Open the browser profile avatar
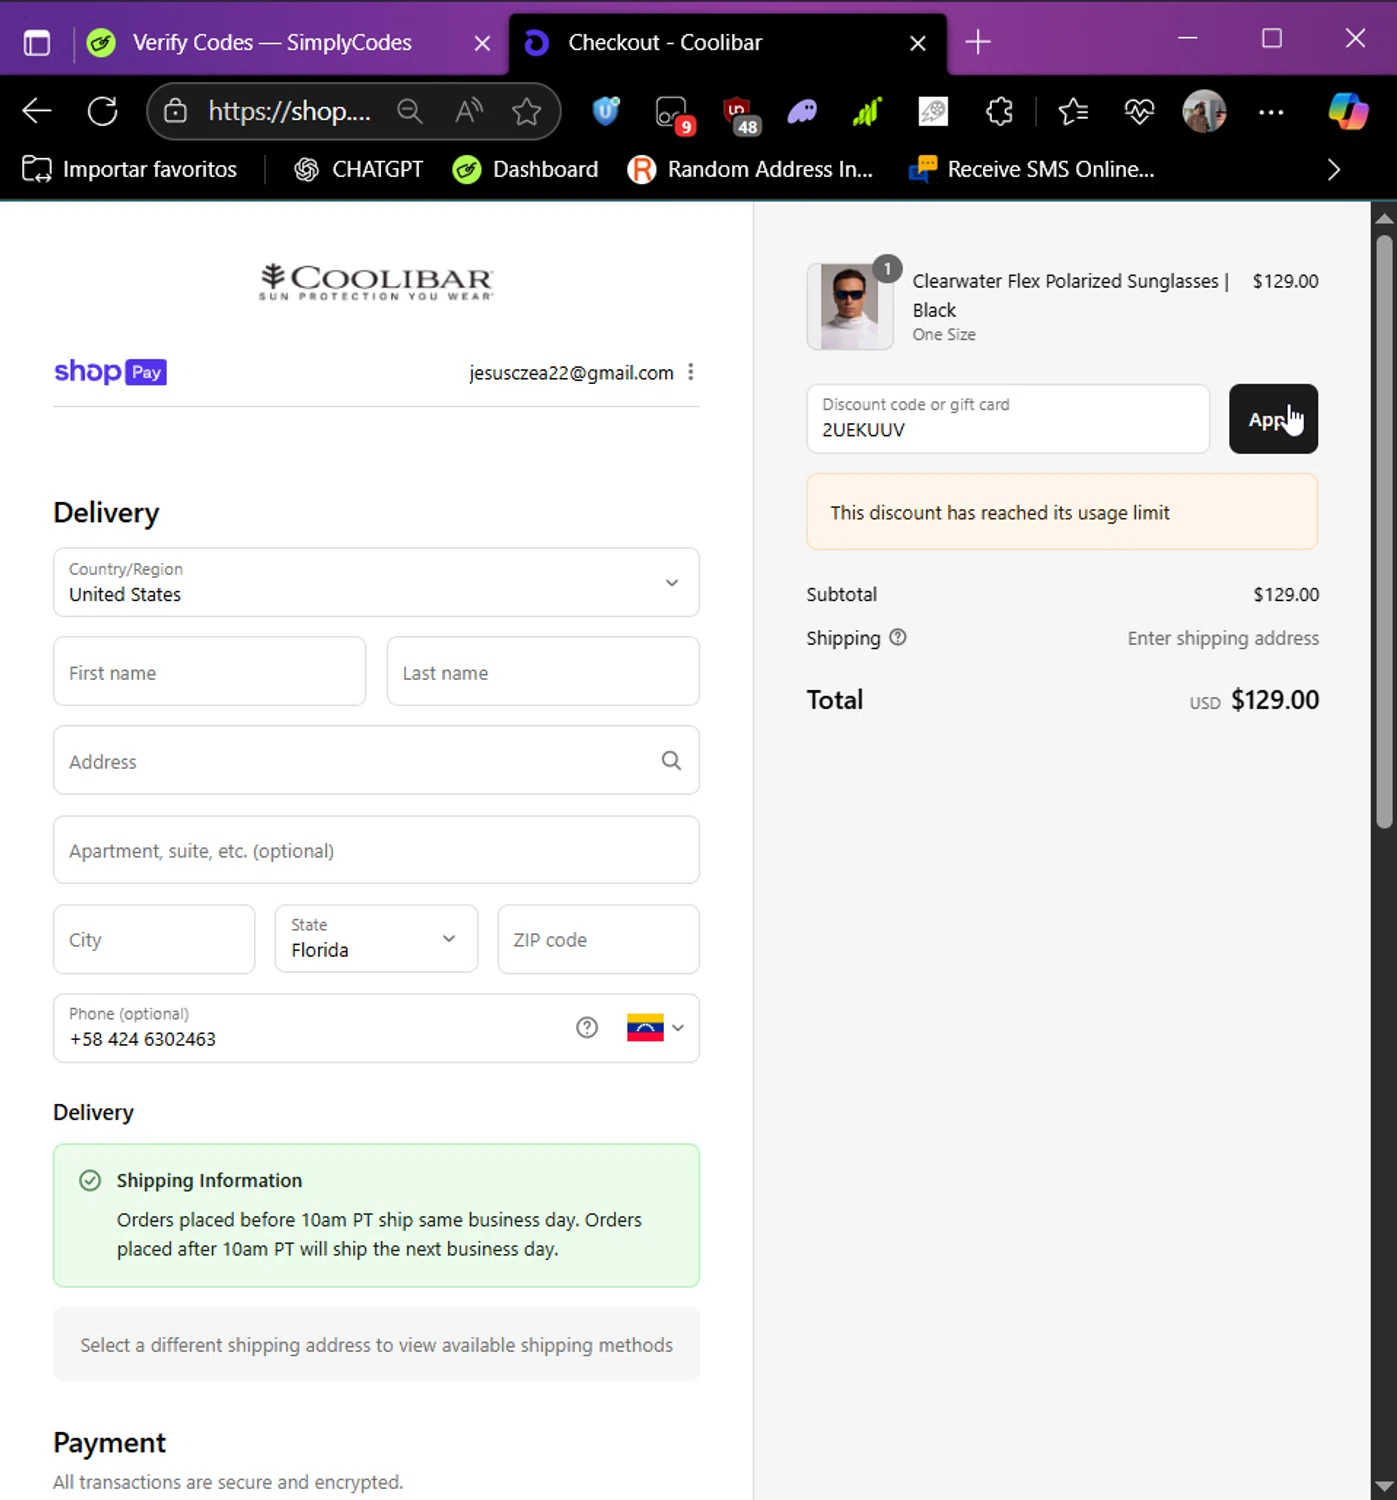Screen dimensions: 1397x1500 click(1204, 111)
